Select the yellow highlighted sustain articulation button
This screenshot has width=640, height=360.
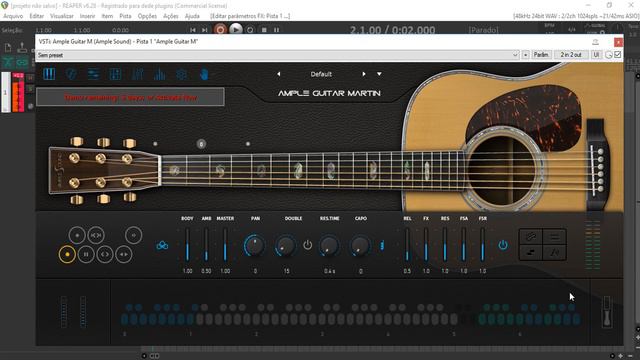pyautogui.click(x=67, y=254)
